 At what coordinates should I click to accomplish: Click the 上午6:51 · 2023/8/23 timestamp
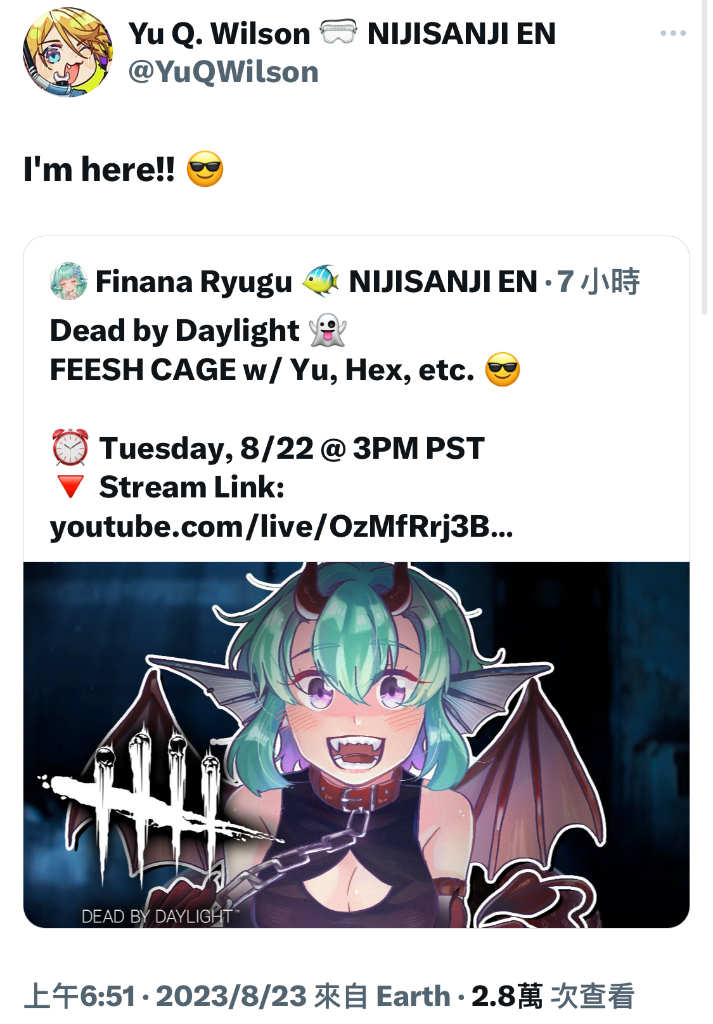click(x=165, y=997)
